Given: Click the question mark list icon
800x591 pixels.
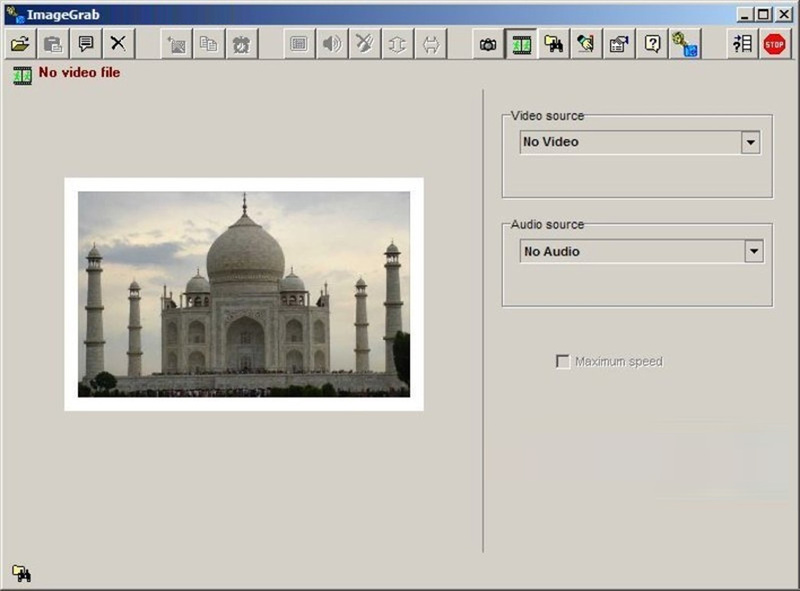Looking at the screenshot, I should (742, 44).
